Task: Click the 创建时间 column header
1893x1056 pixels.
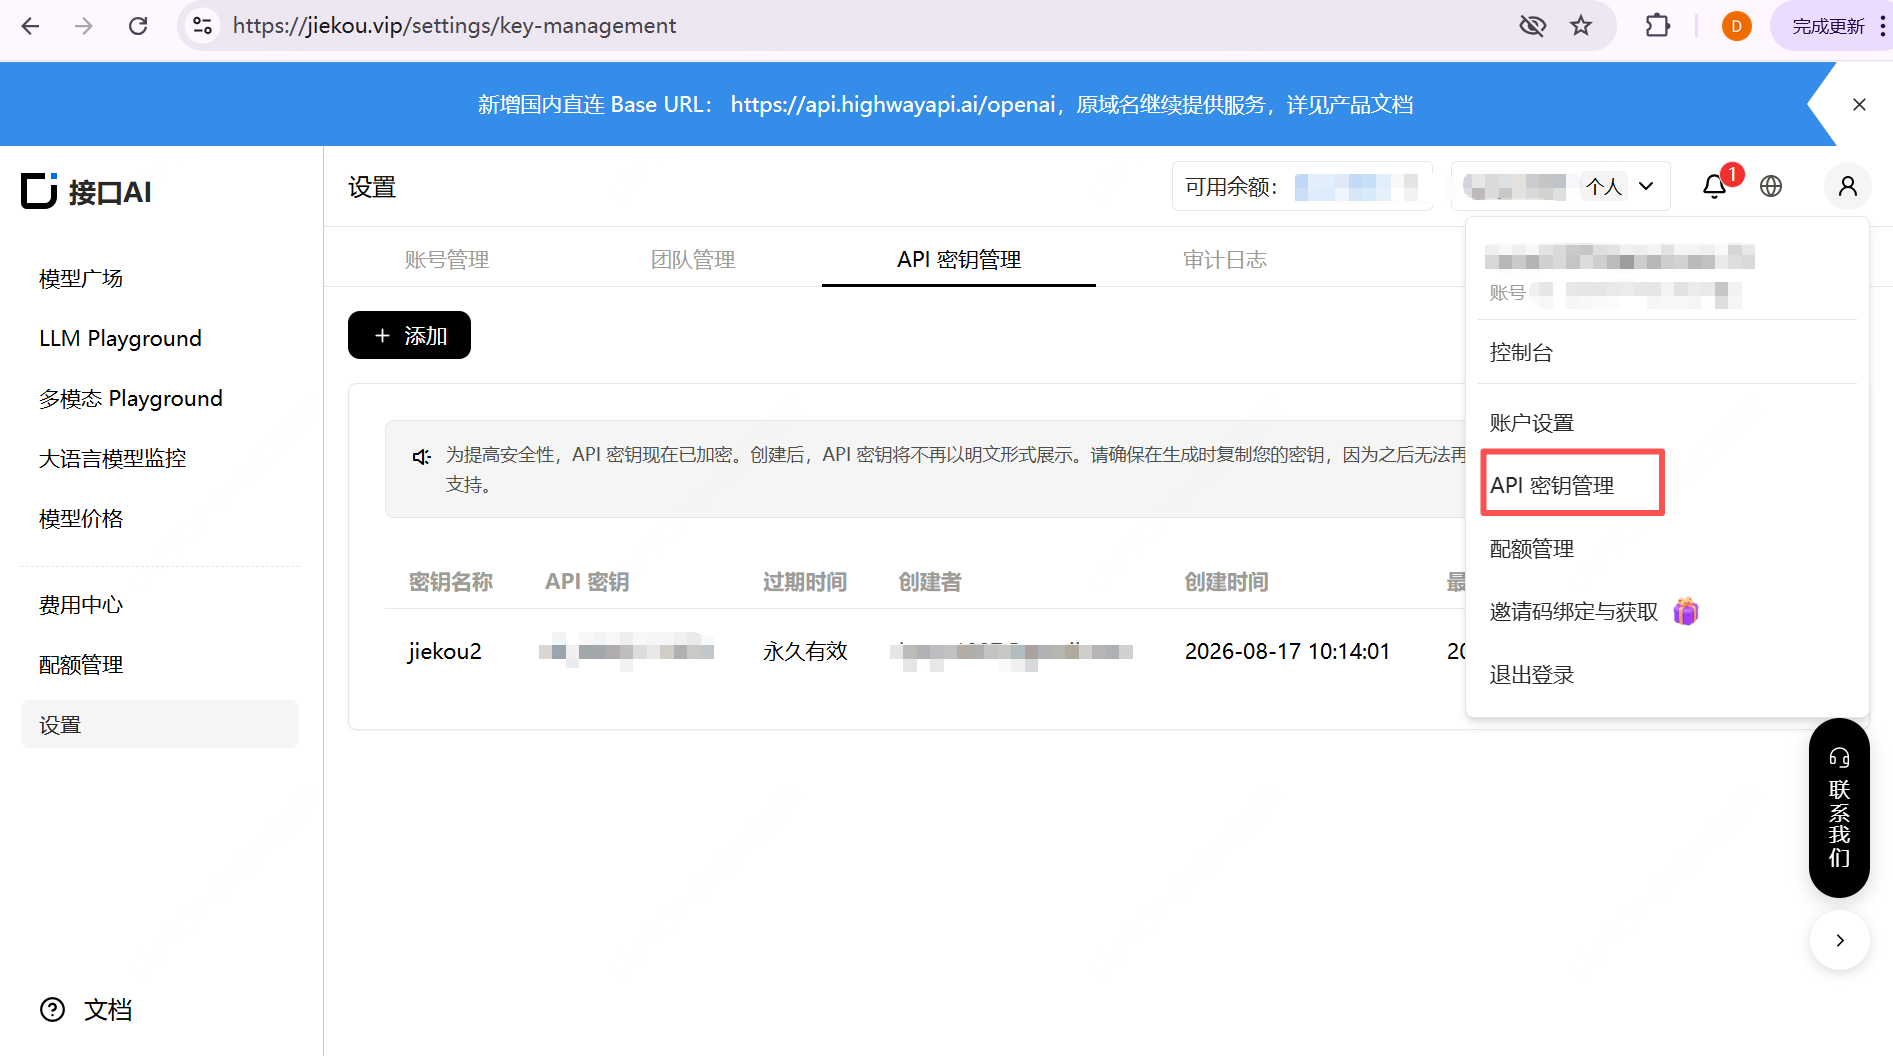Action: click(1226, 582)
